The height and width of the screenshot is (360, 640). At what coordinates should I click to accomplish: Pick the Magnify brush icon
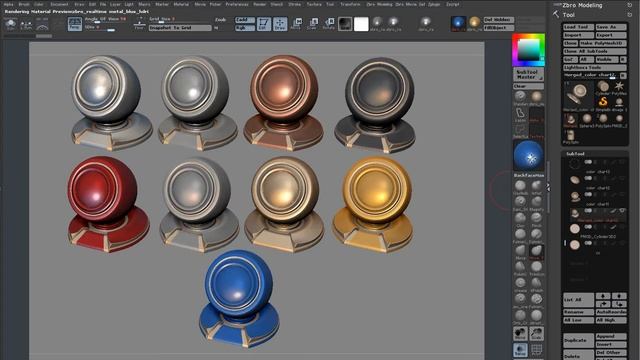[x=536, y=202]
